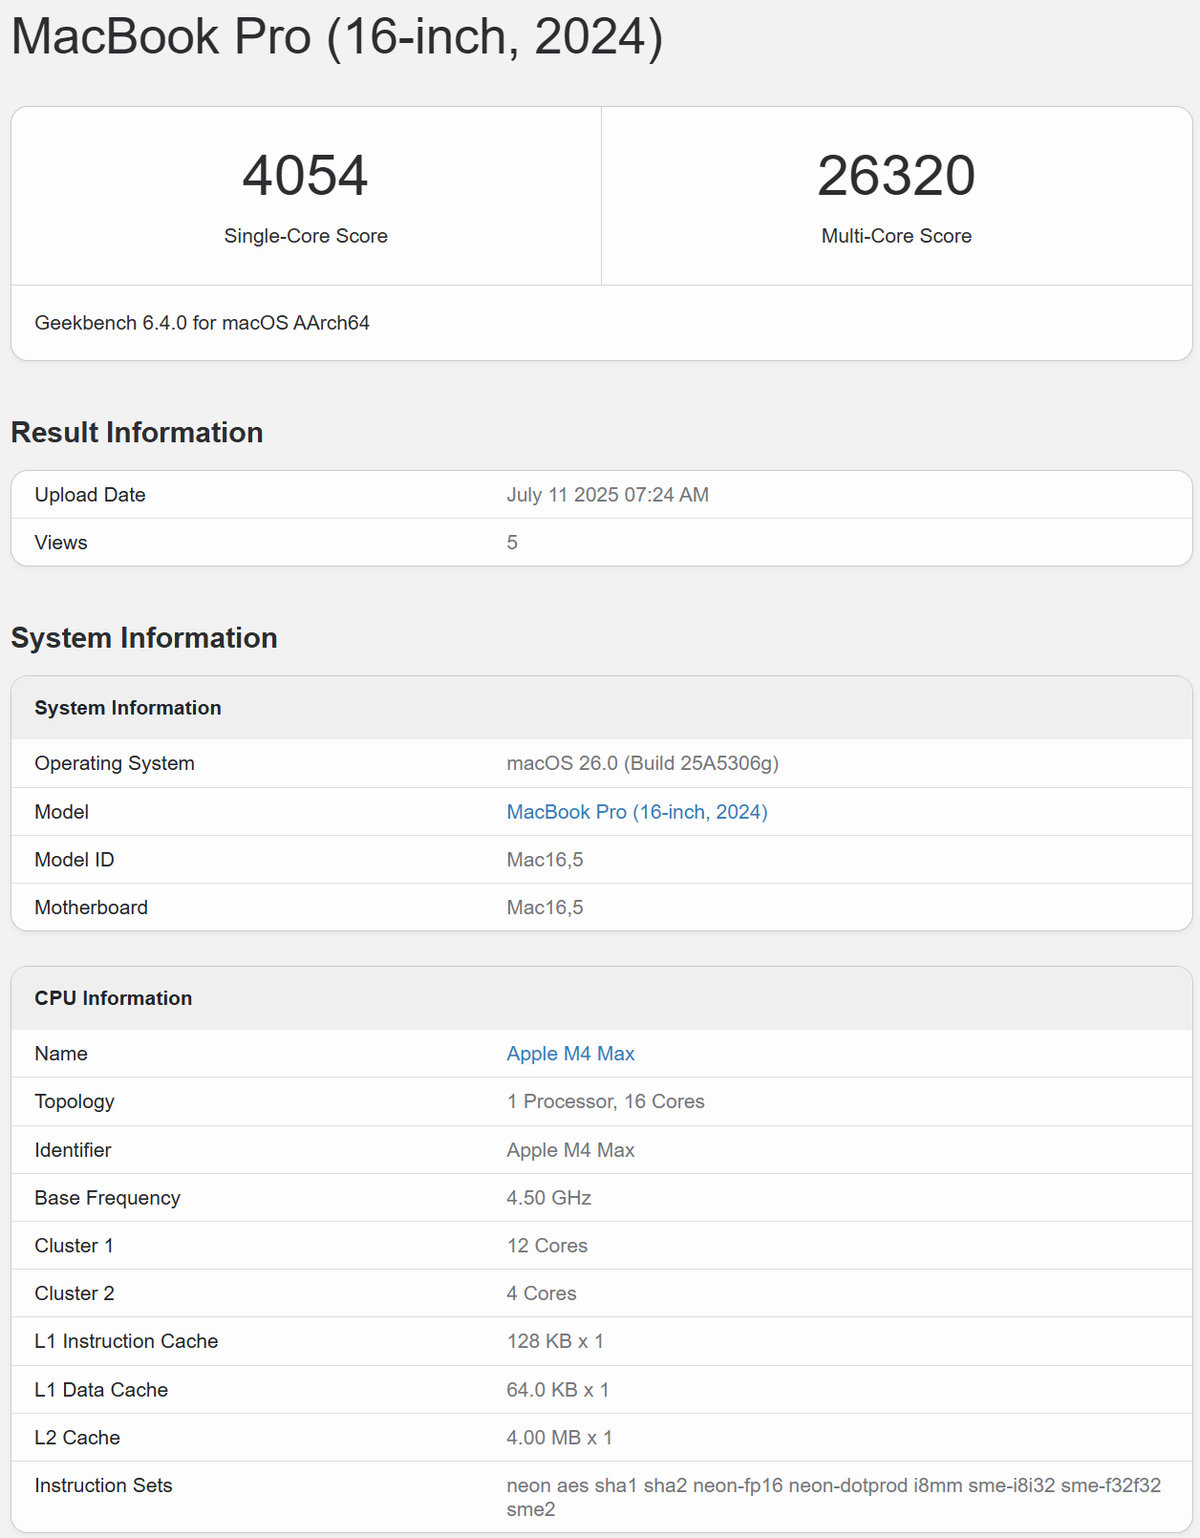Select the Views count row
The image size is (1200, 1538).
pos(601,543)
